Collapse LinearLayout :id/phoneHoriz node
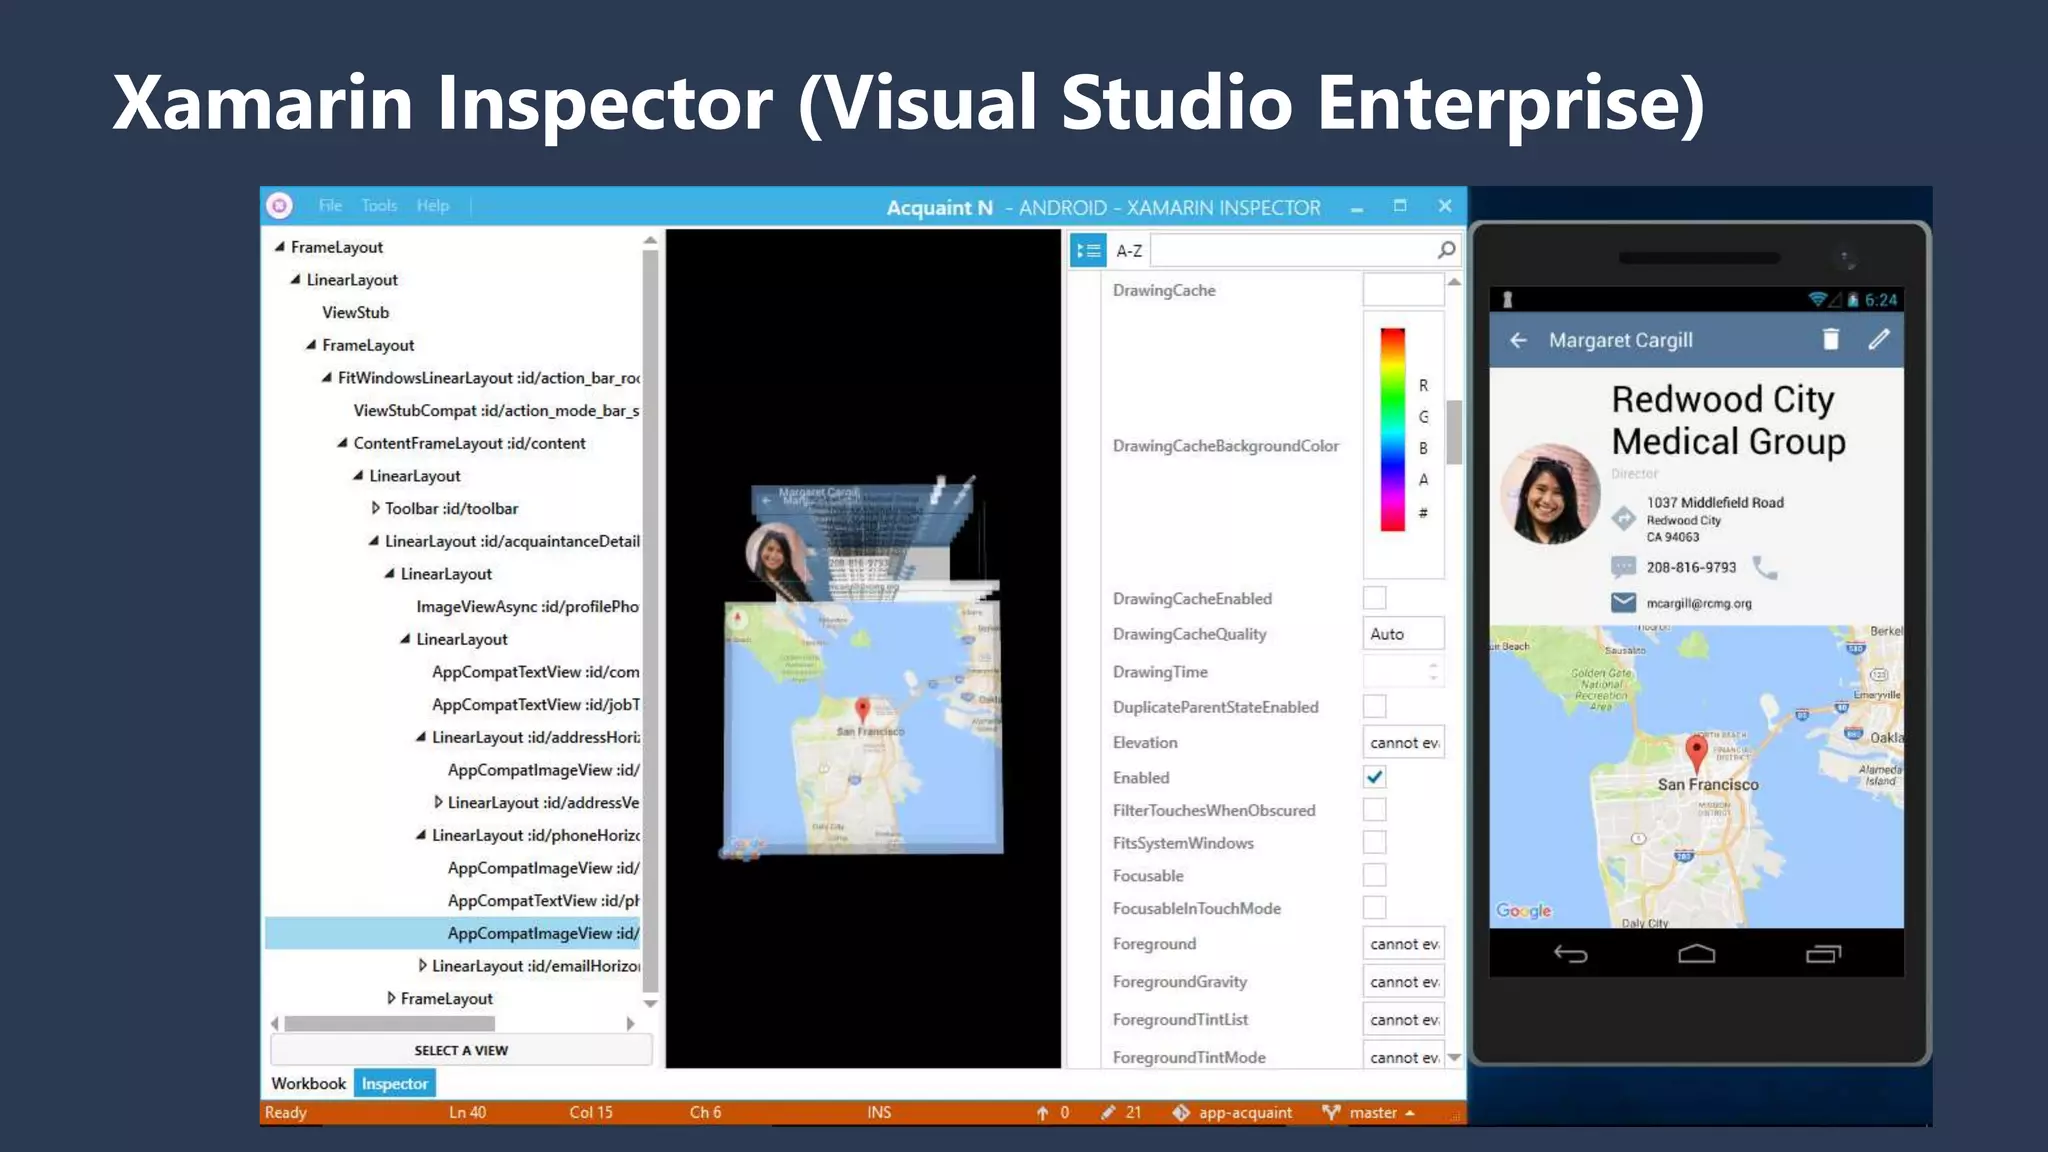 (x=421, y=834)
